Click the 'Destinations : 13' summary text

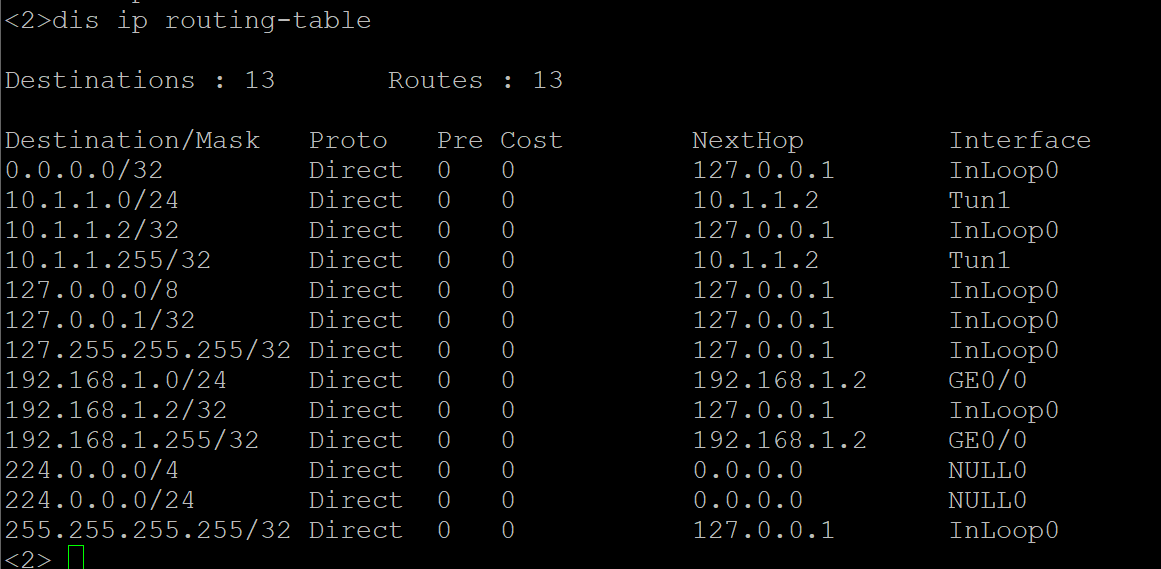[x=139, y=80]
